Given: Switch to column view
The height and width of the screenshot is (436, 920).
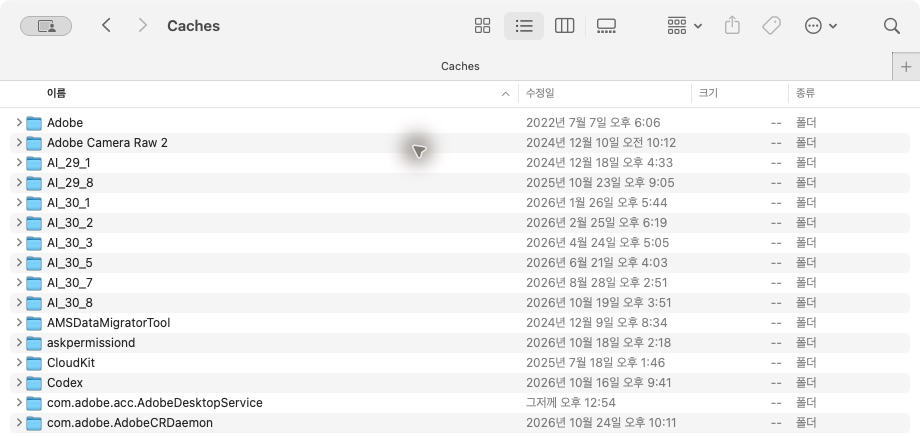Looking at the screenshot, I should 564,26.
